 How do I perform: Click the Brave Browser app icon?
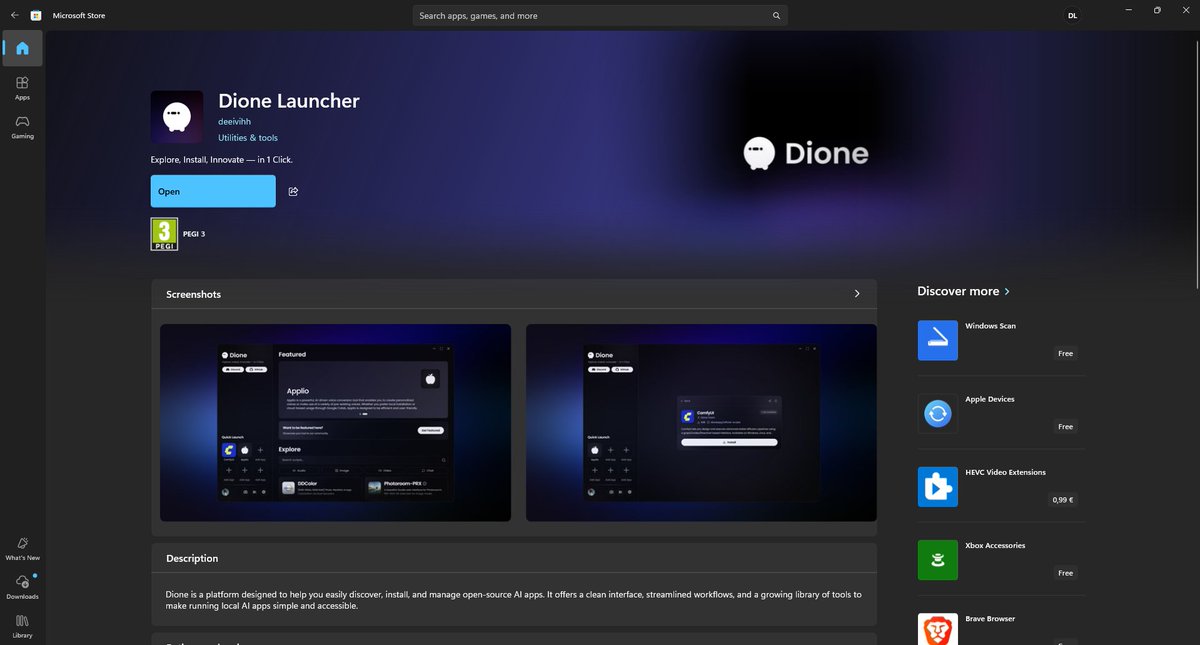tap(938, 629)
